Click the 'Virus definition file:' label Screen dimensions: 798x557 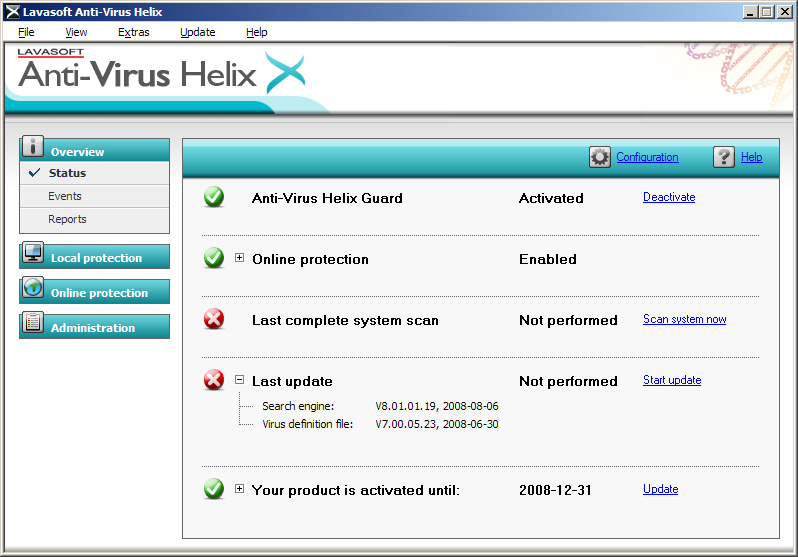coord(307,424)
